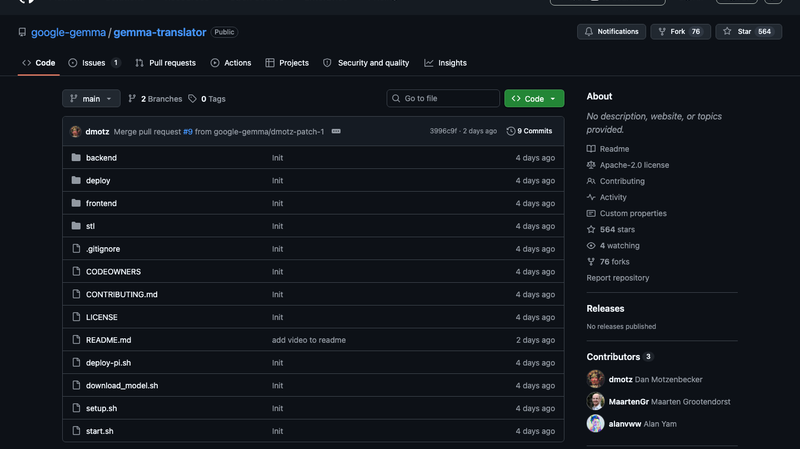
Task: Open the gemma-translator repository link
Action: tap(160, 32)
